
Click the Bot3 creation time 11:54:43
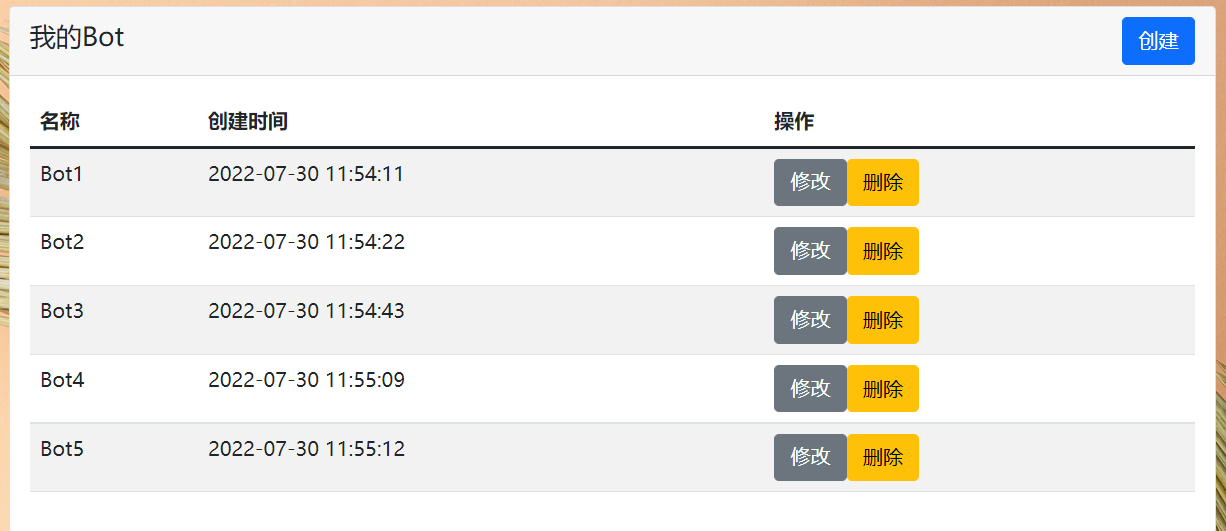[x=365, y=311]
